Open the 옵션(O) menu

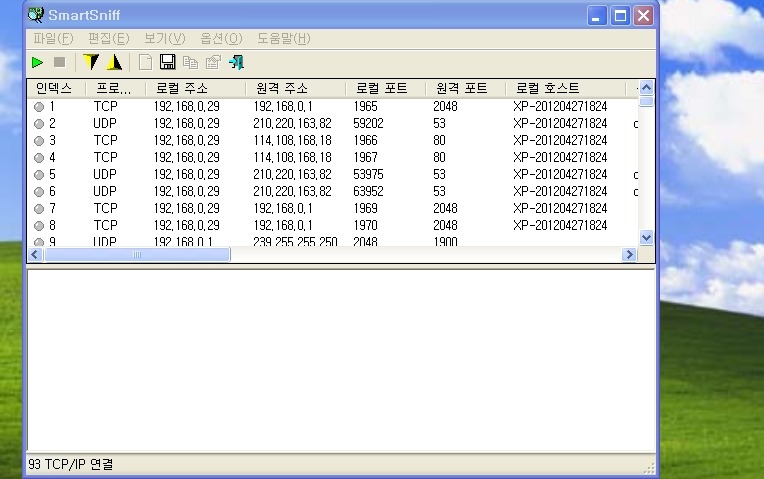pos(221,38)
